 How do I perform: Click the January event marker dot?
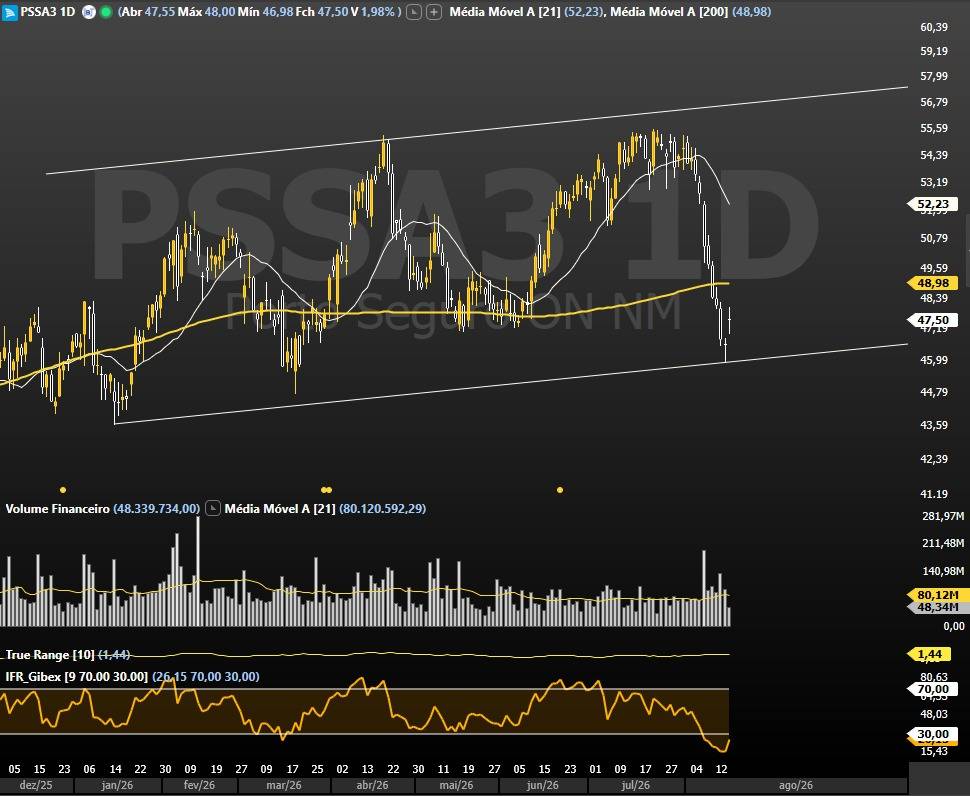63,490
